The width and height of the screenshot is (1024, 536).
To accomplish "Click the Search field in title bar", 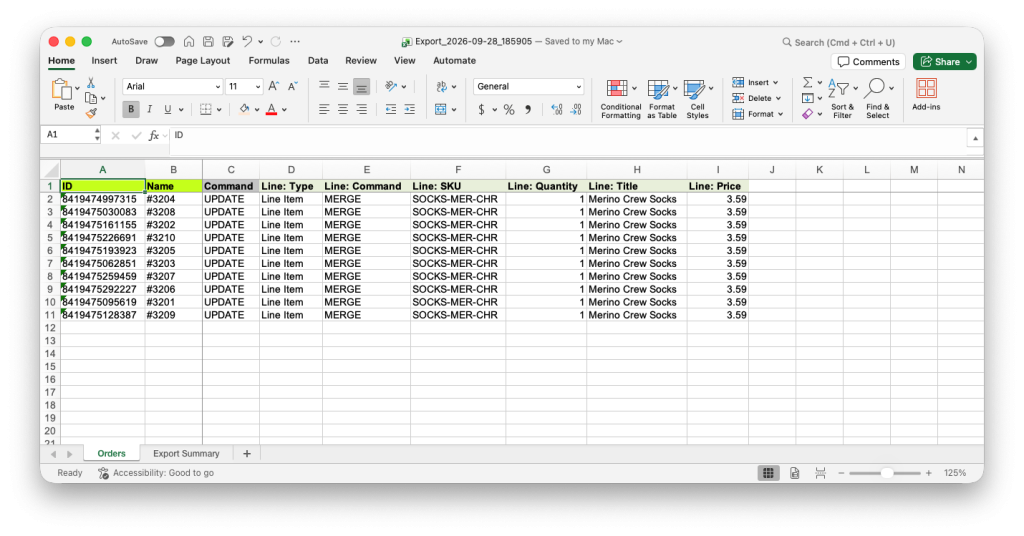I will tap(839, 42).
